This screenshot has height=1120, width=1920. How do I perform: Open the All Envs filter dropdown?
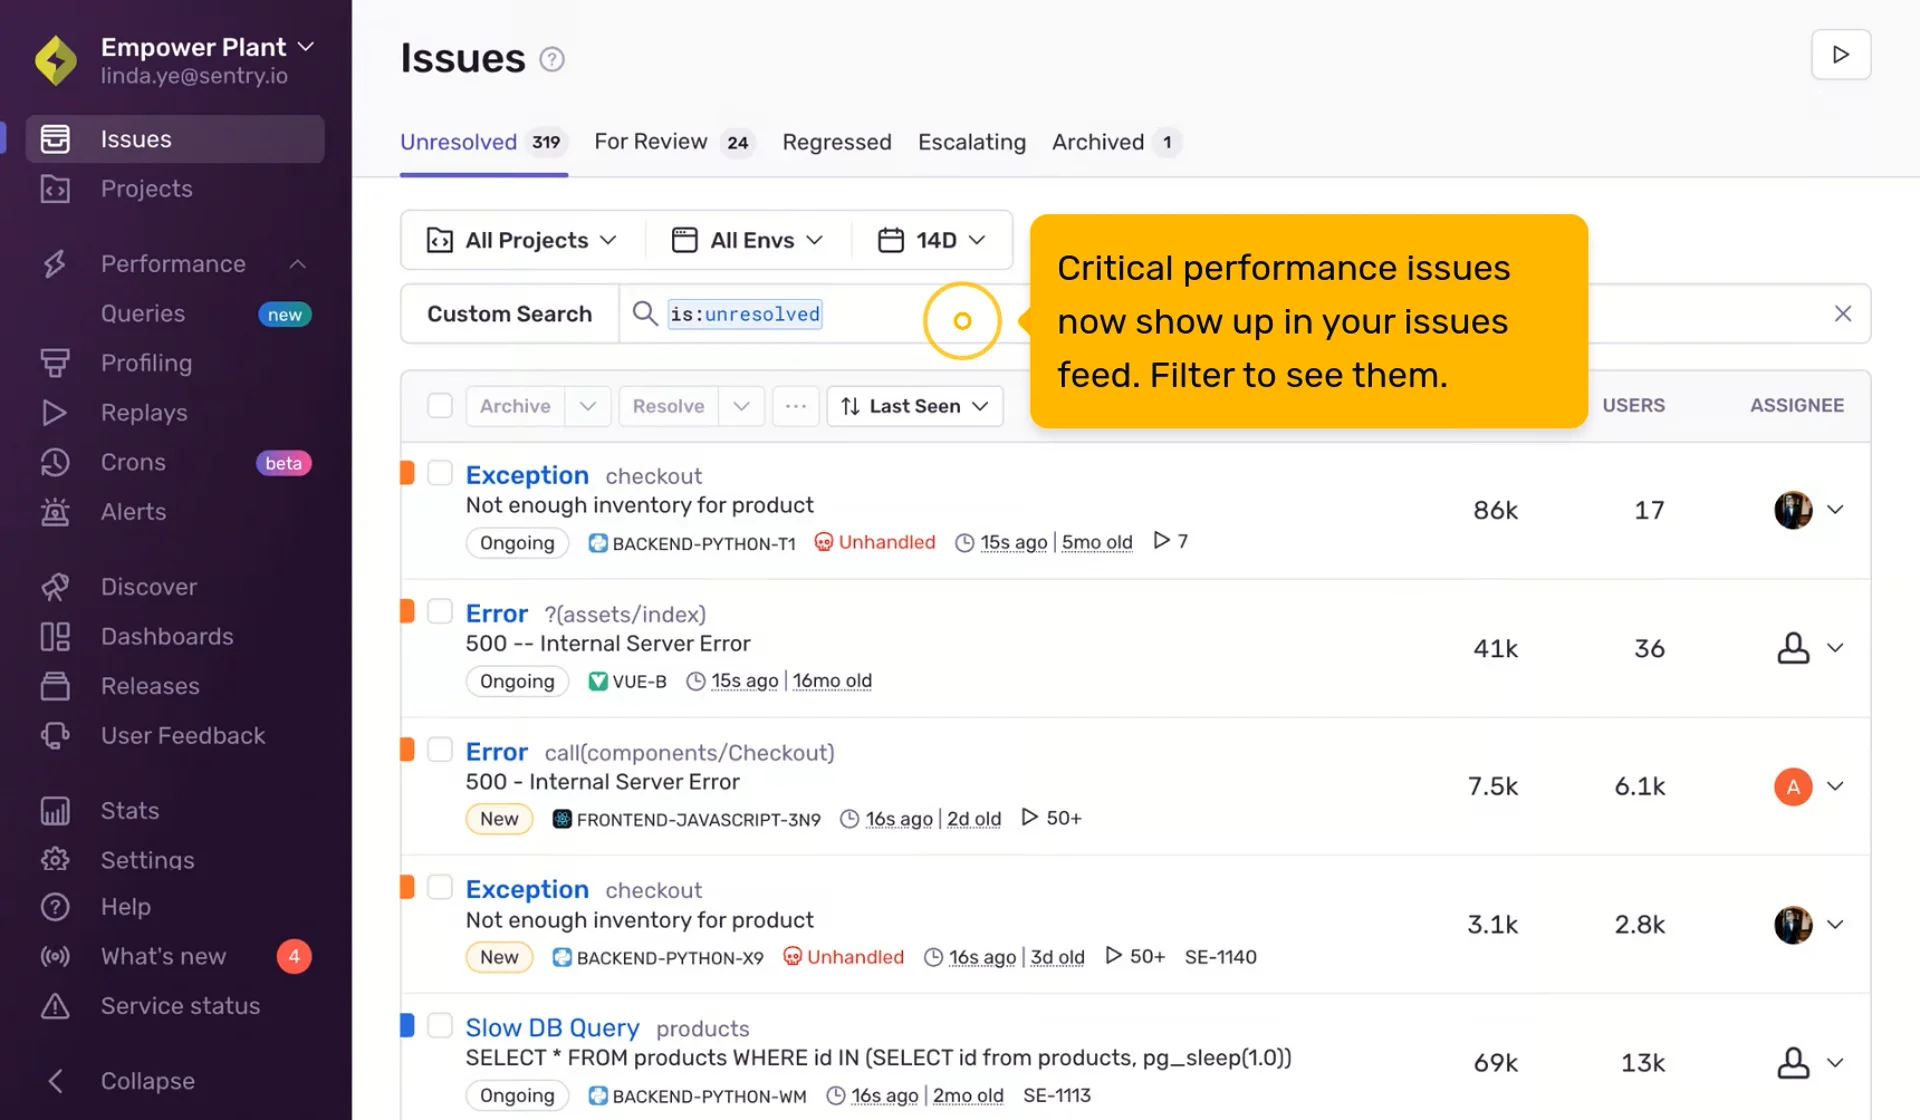[747, 240]
